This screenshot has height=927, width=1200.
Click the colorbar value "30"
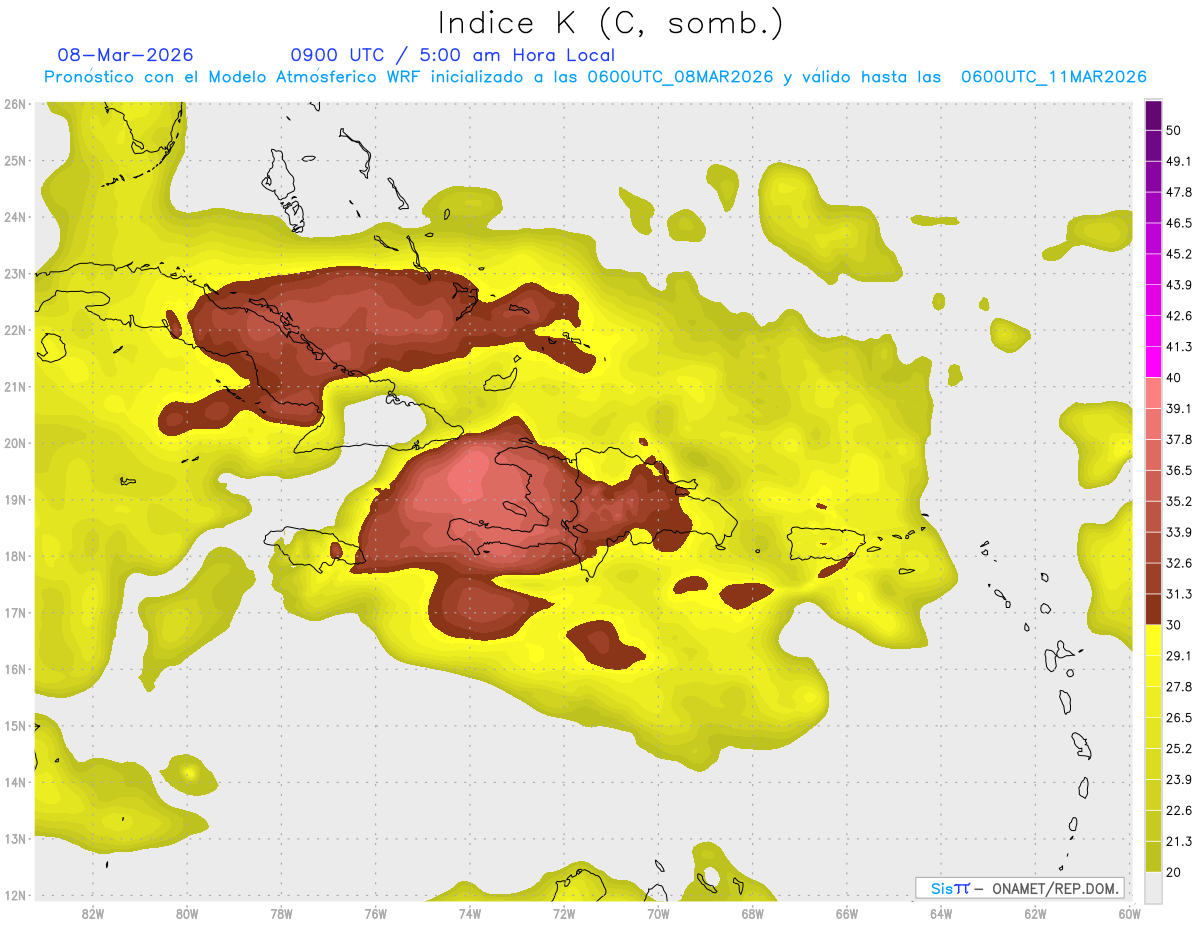coord(1174,625)
